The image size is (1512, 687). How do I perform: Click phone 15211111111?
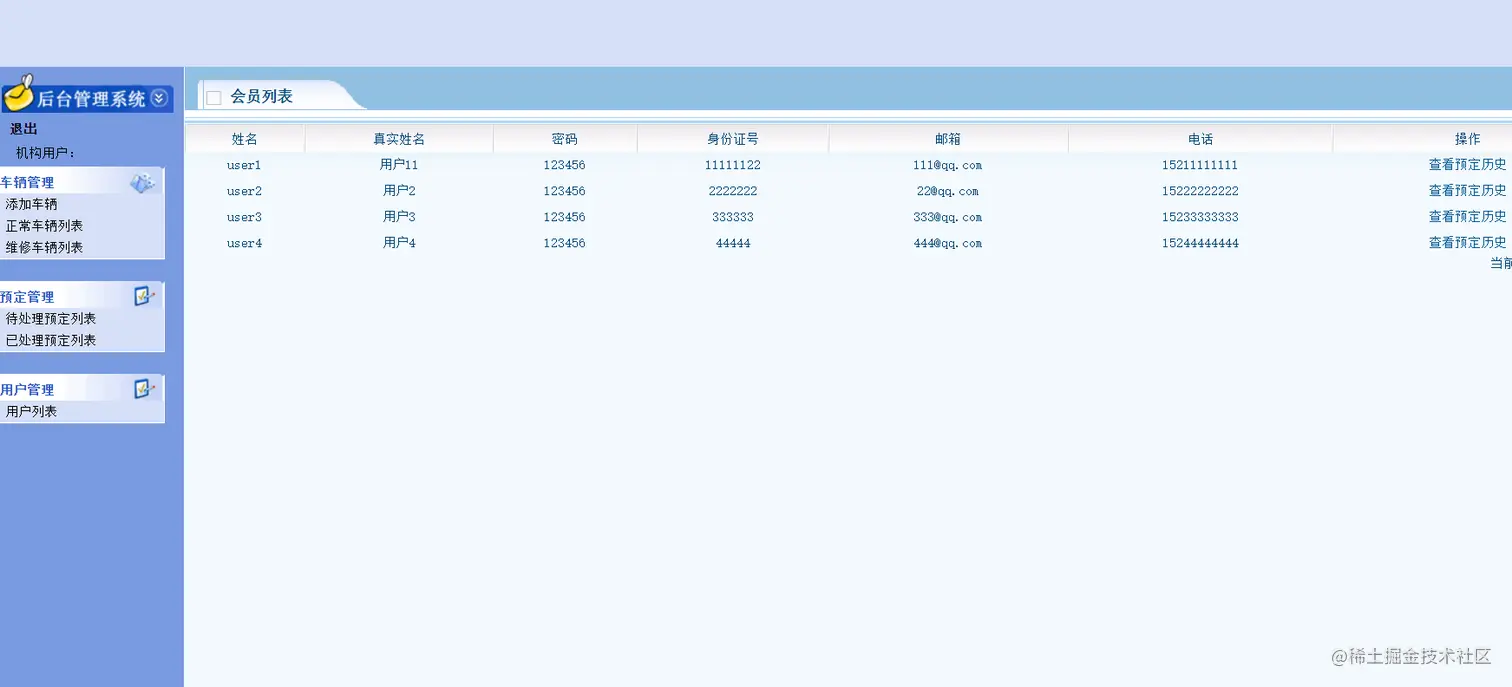click(1200, 165)
